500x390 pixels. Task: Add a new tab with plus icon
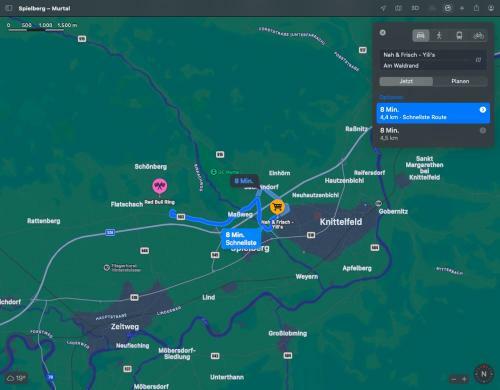tap(462, 8)
